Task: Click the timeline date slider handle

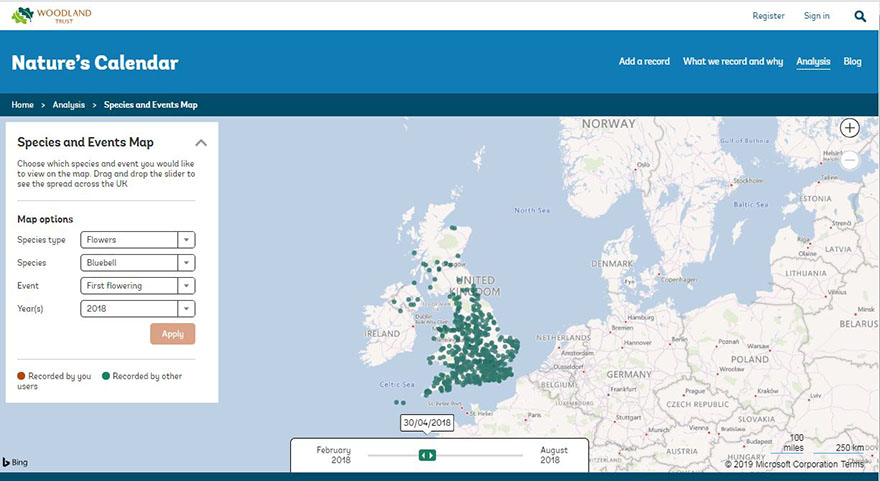Action: (x=427, y=455)
